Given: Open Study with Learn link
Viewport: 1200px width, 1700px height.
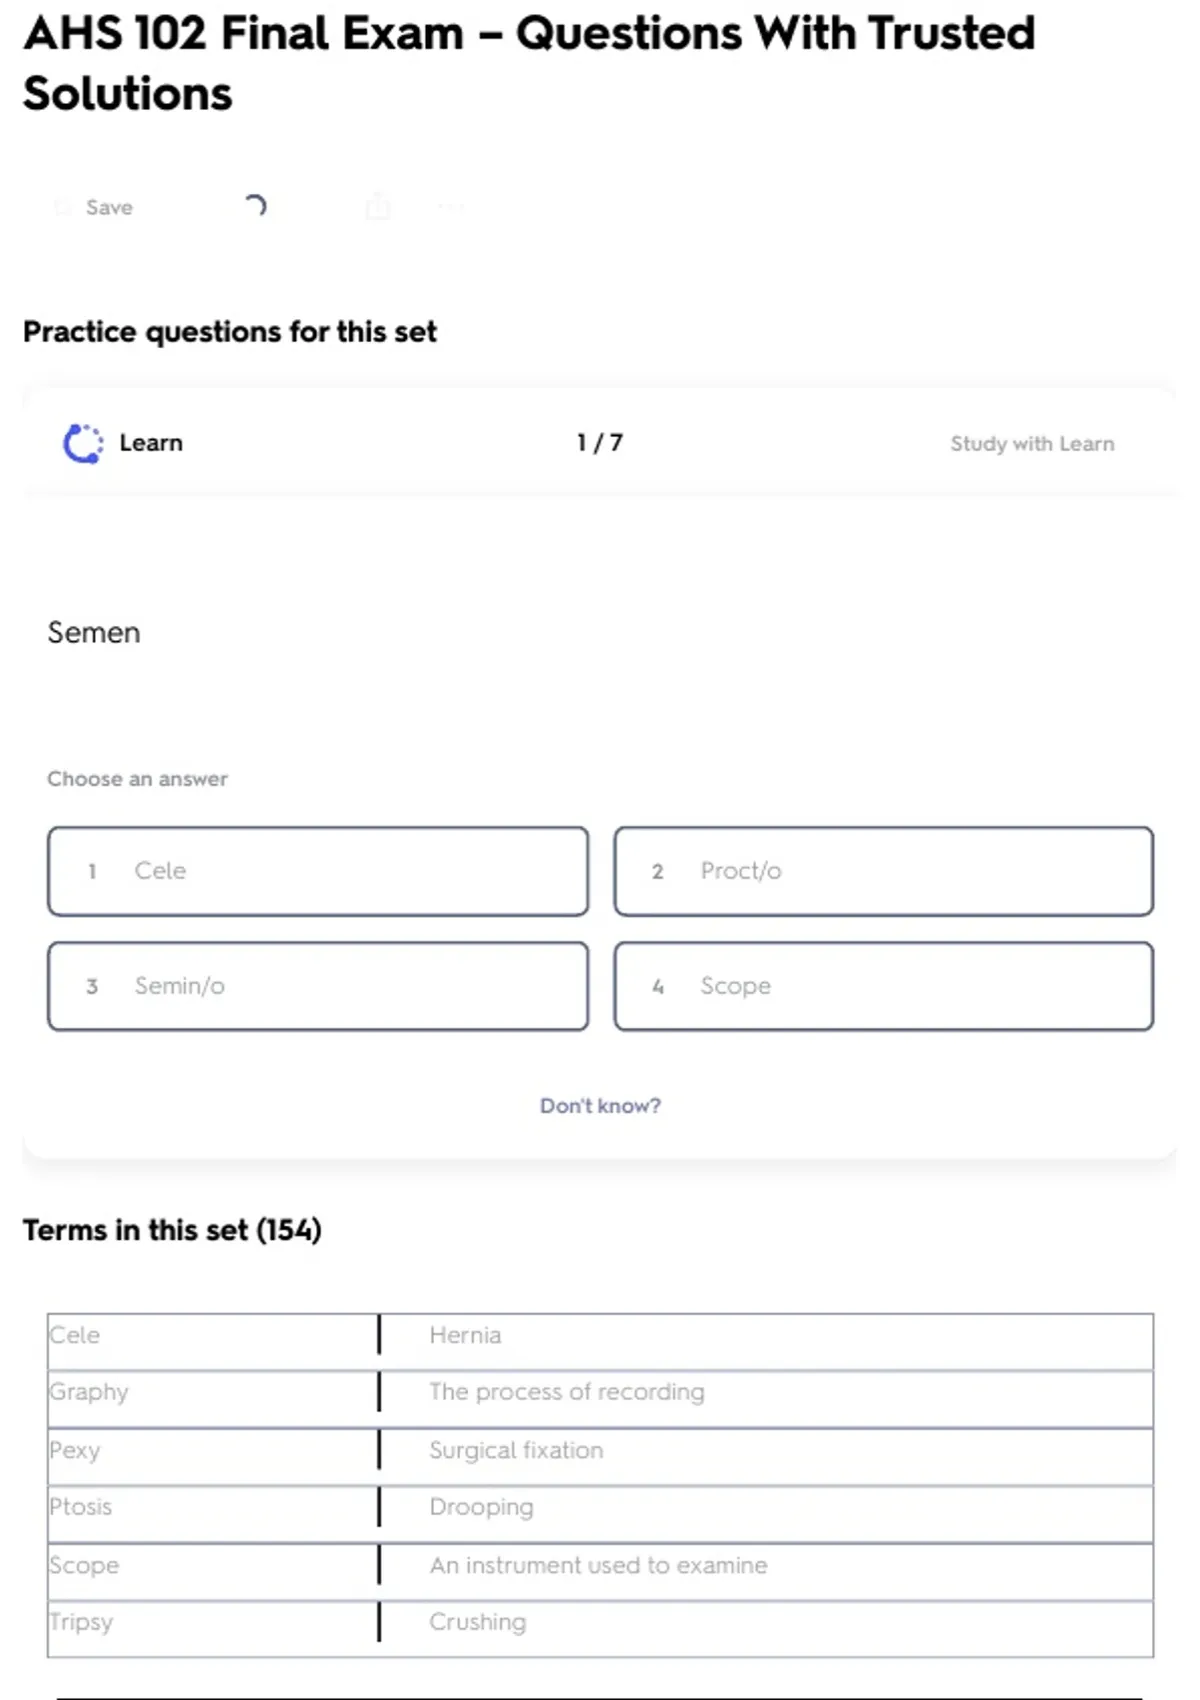Looking at the screenshot, I should pos(1031,444).
